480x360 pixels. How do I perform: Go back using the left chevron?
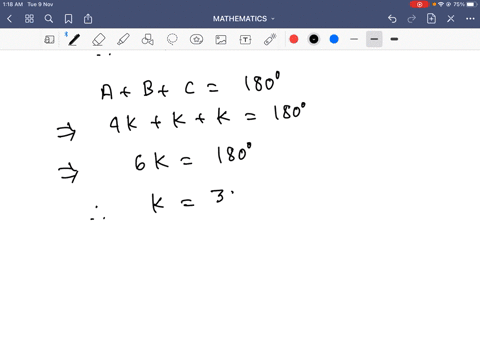click(x=10, y=19)
